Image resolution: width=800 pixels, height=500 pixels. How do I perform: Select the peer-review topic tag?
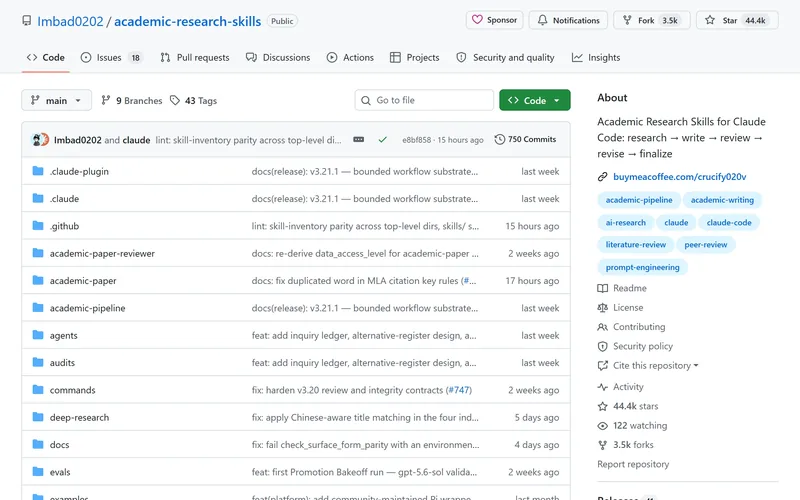point(706,245)
